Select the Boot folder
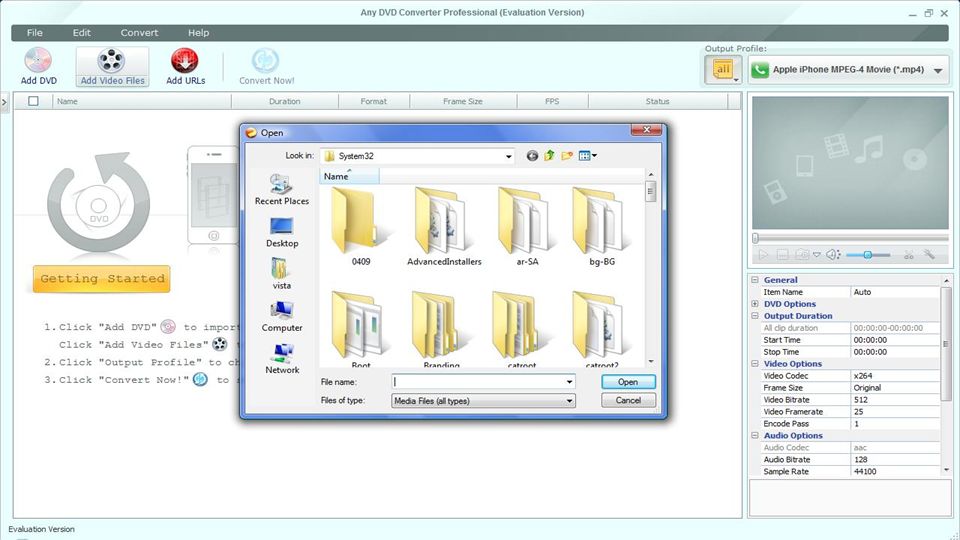 (x=361, y=329)
